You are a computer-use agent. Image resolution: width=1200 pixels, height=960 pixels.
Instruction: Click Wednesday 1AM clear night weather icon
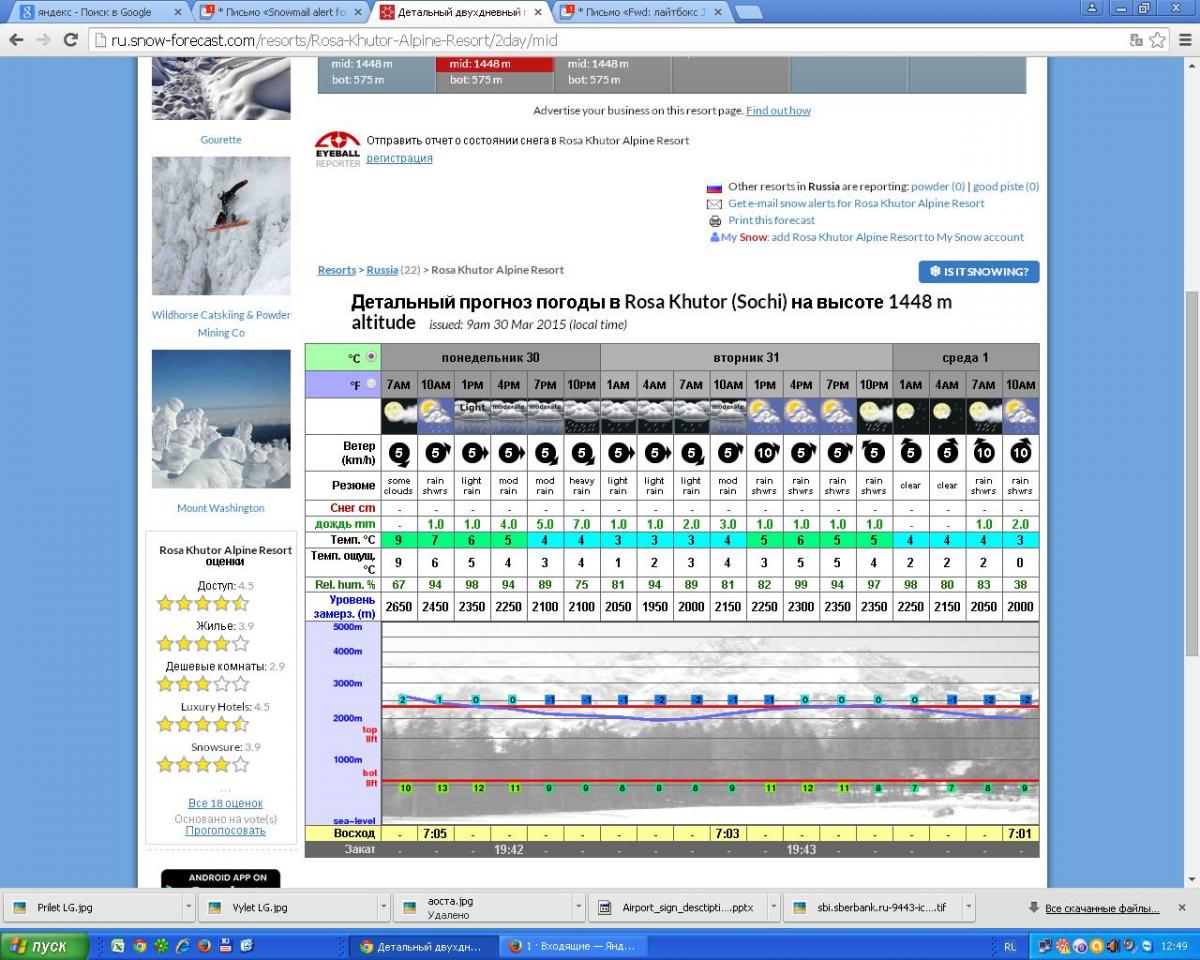910,416
